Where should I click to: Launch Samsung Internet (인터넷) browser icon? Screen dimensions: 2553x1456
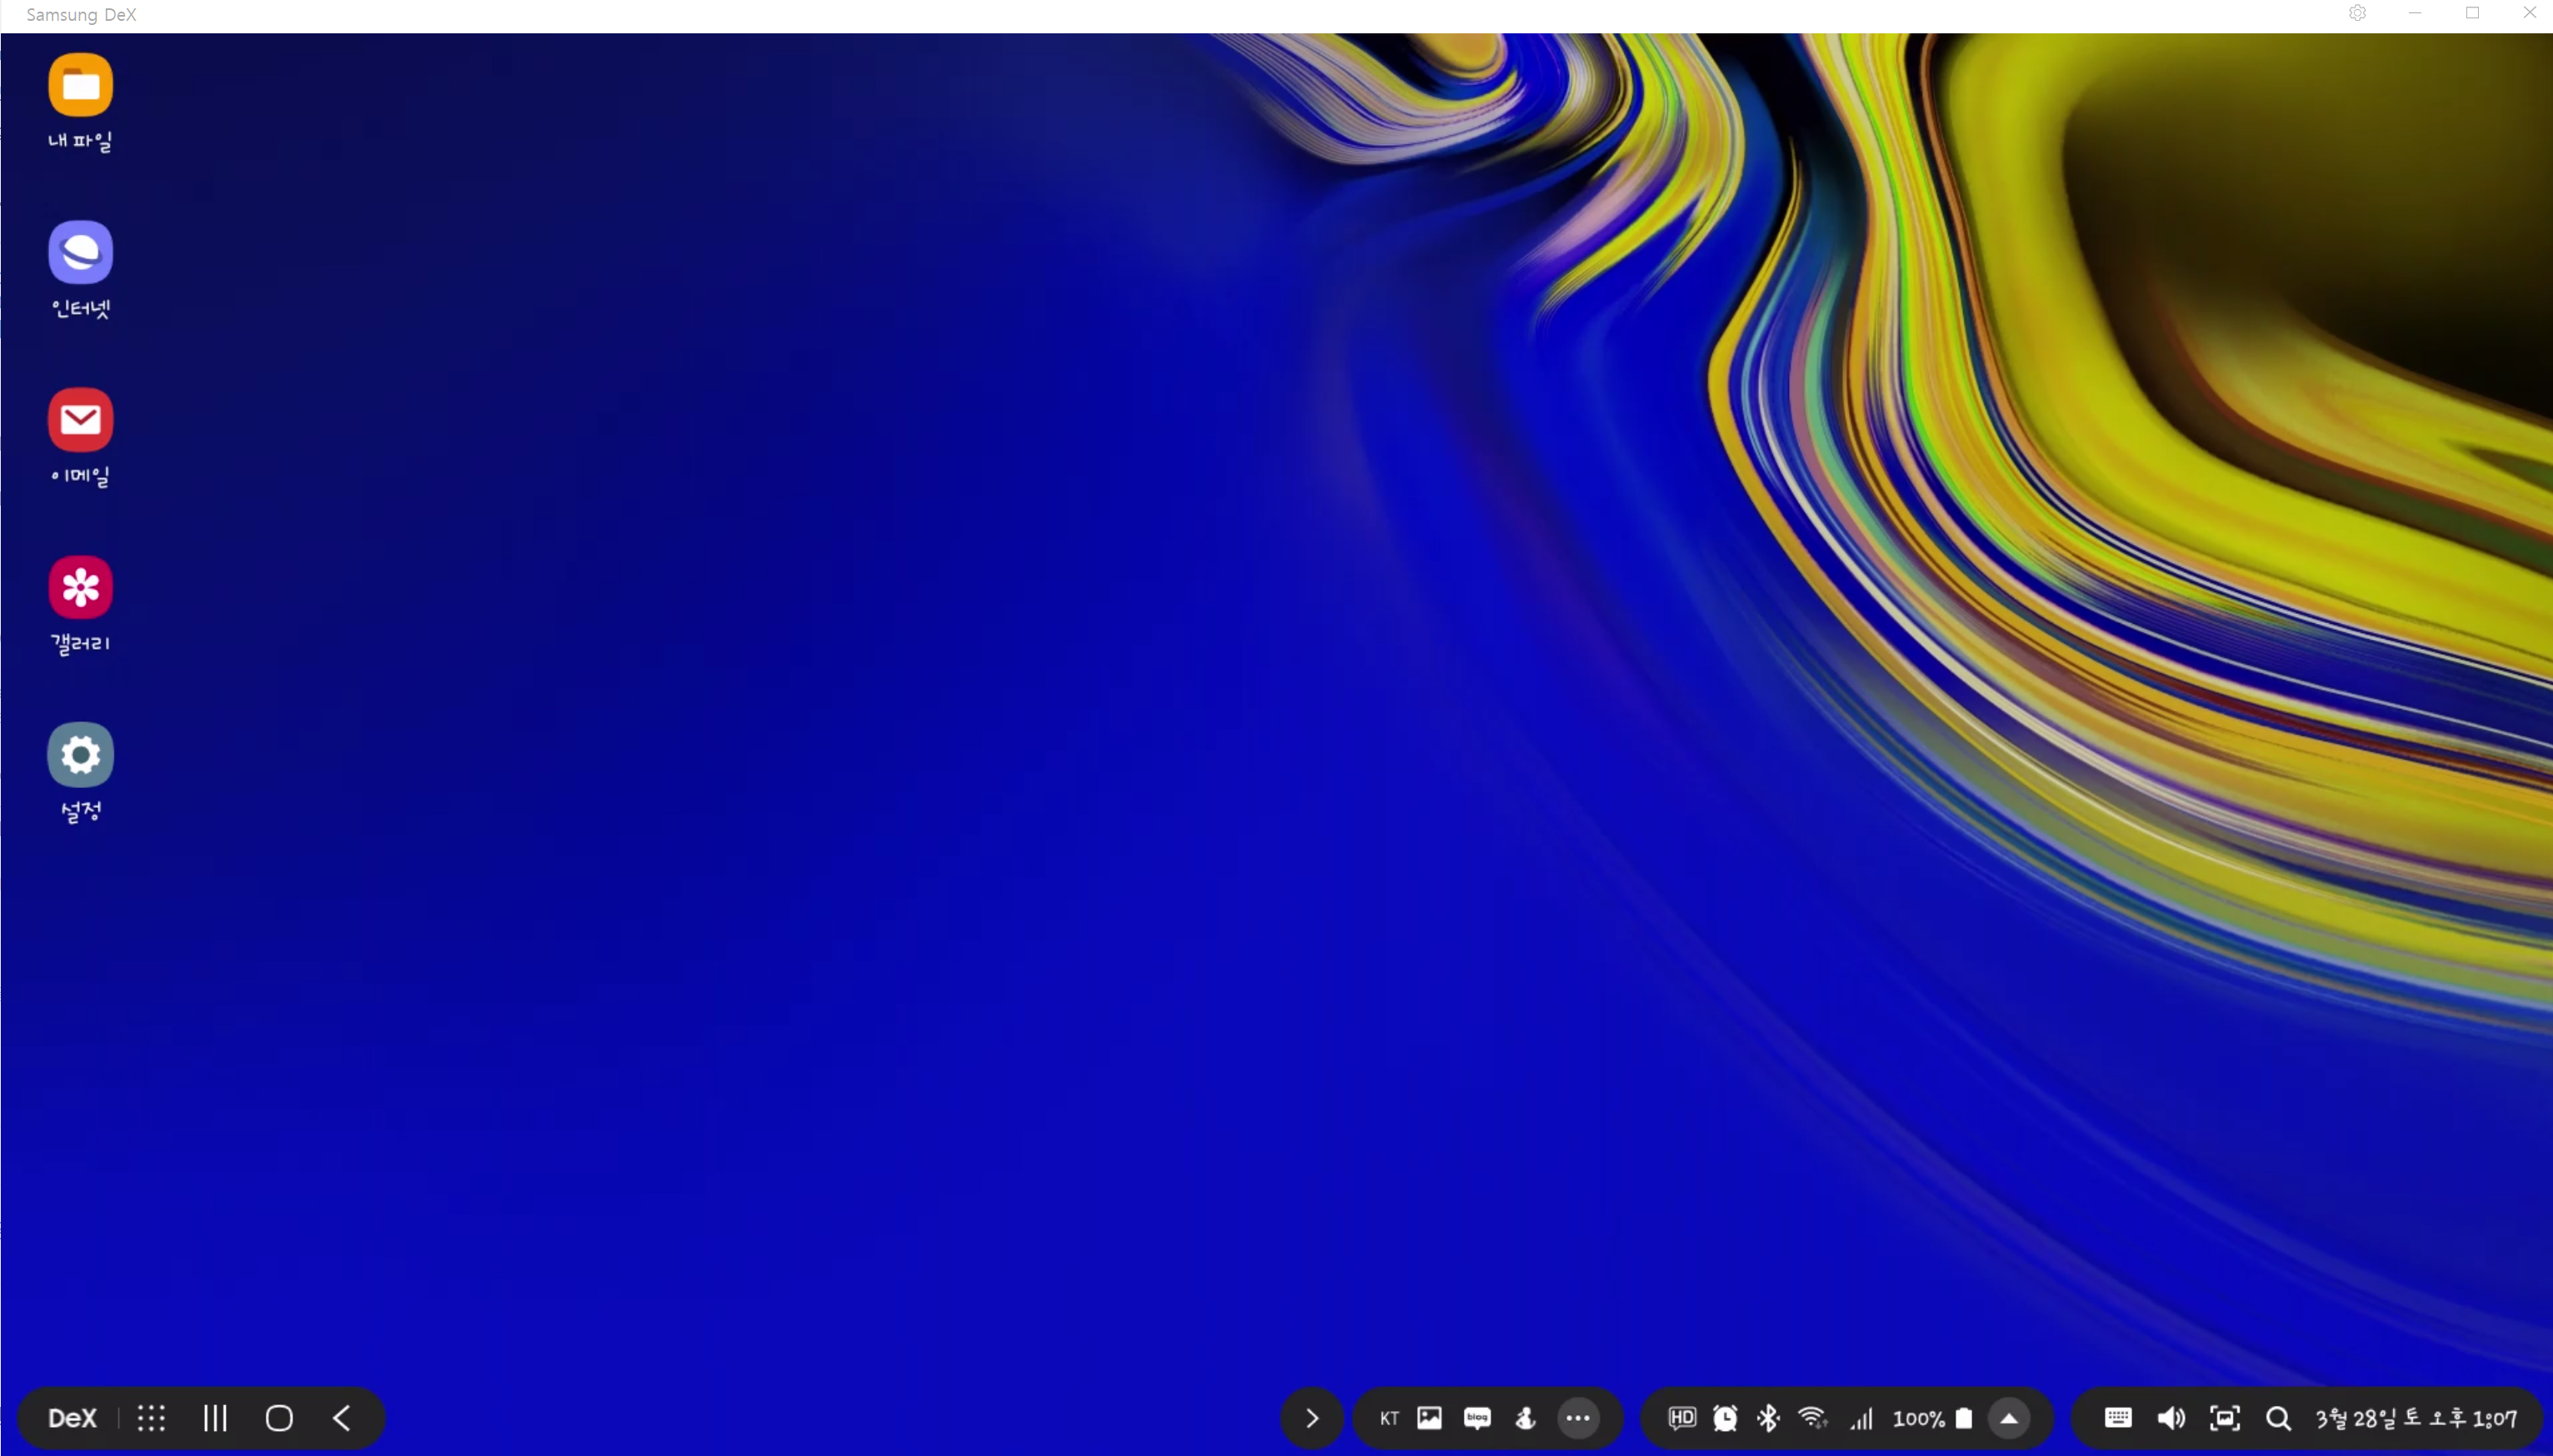80,253
